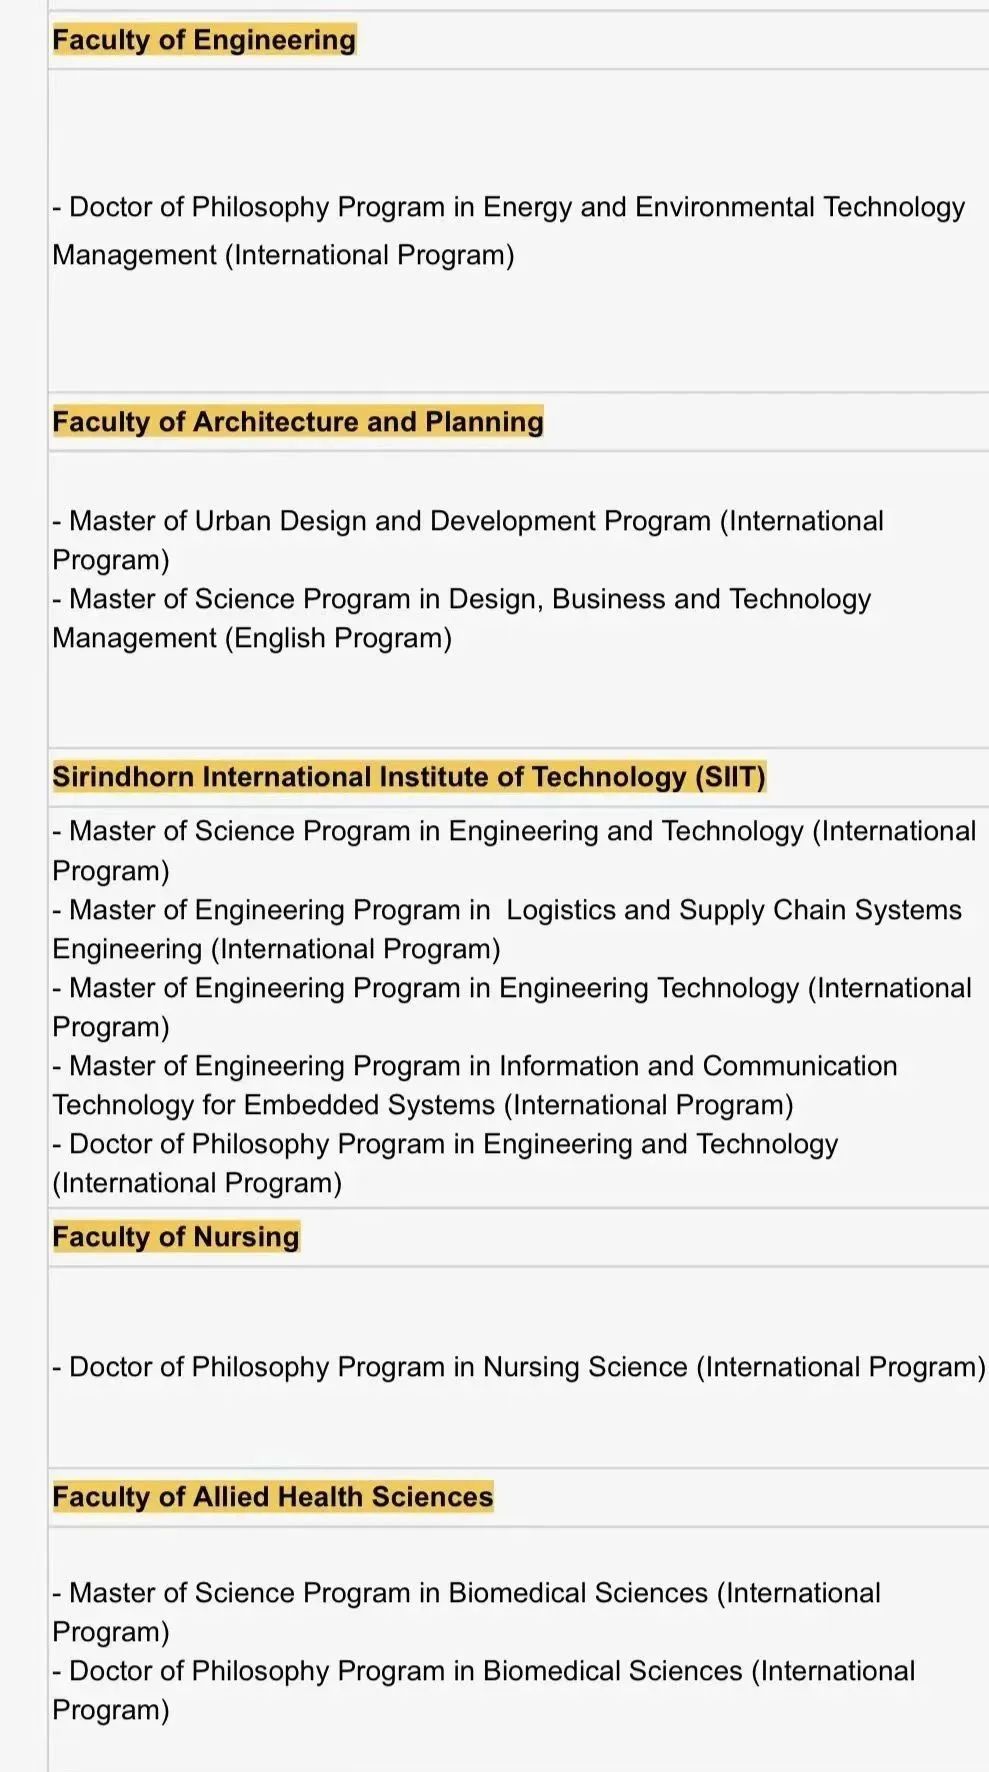Click the Management (International Program) line under Engineering
This screenshot has height=1772, width=989.
click(283, 255)
